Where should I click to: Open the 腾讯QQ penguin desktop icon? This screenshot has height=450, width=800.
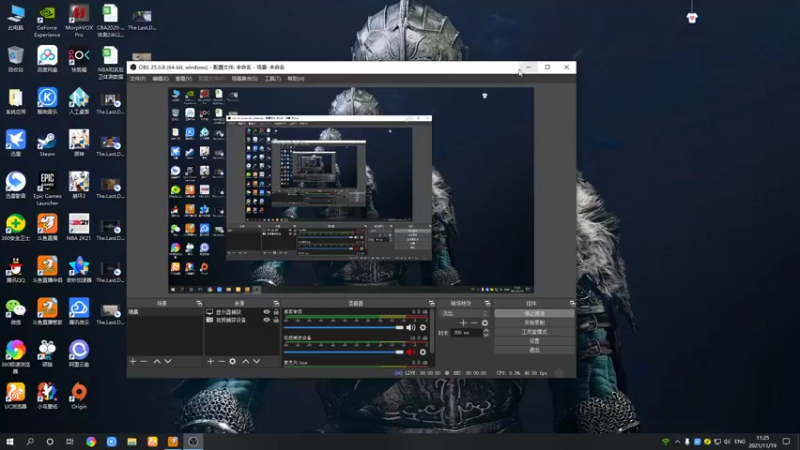point(15,269)
